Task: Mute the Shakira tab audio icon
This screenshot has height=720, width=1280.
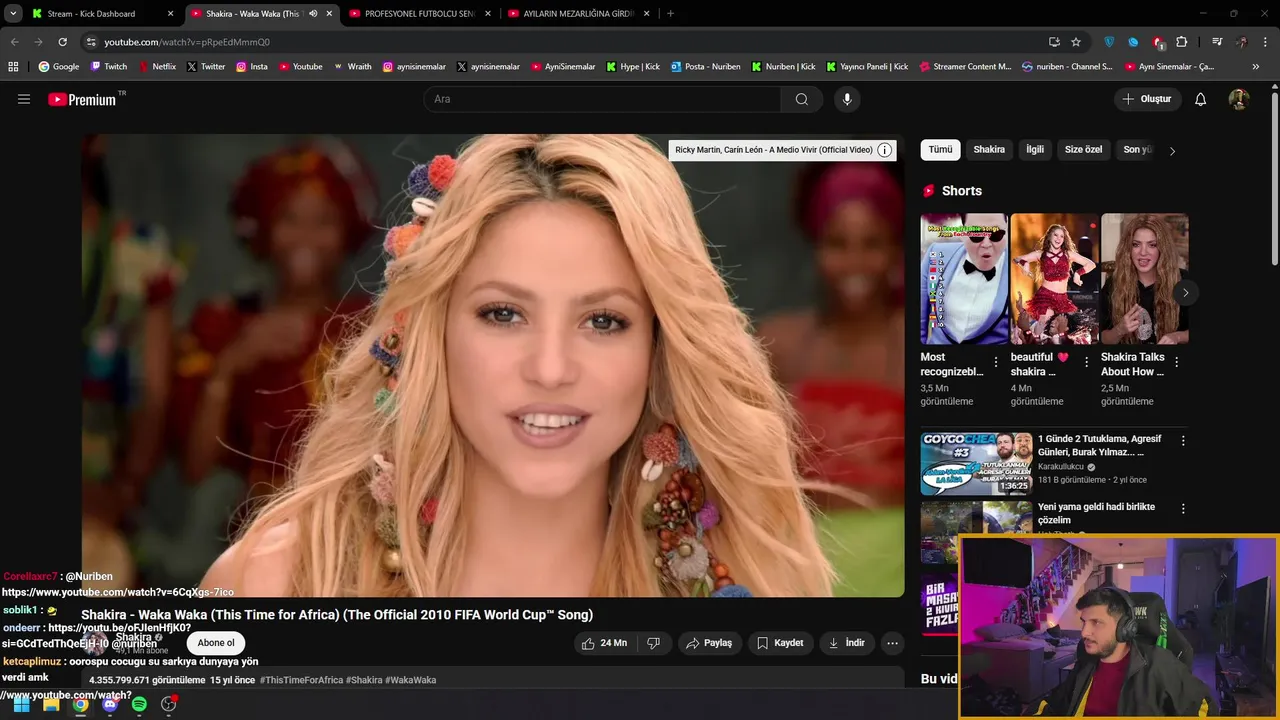Action: (313, 14)
